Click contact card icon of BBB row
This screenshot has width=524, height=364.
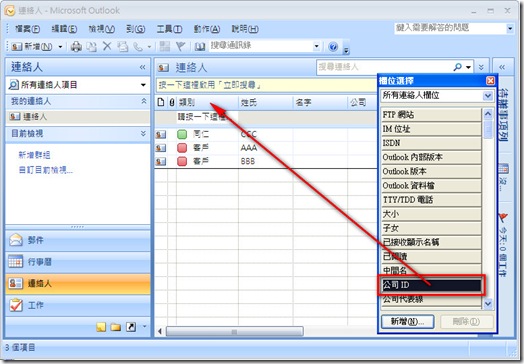[x=161, y=162]
